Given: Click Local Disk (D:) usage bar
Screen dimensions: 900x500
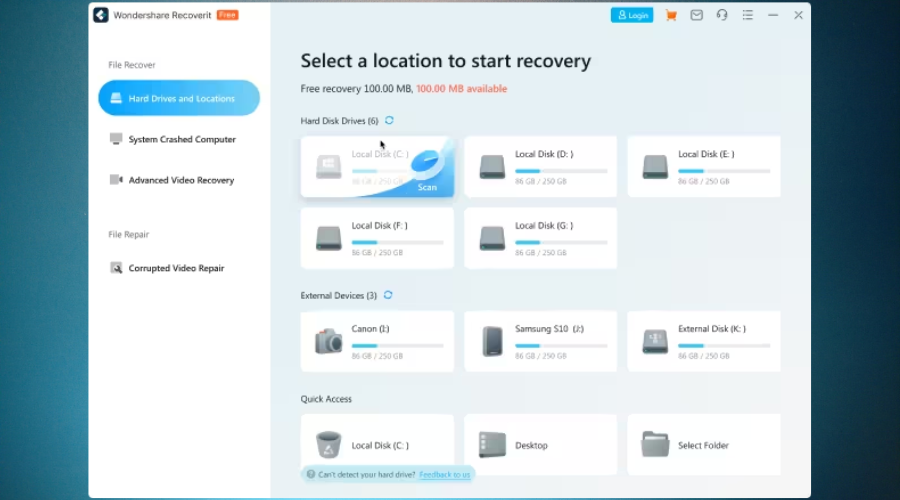Looking at the screenshot, I should 561,170.
